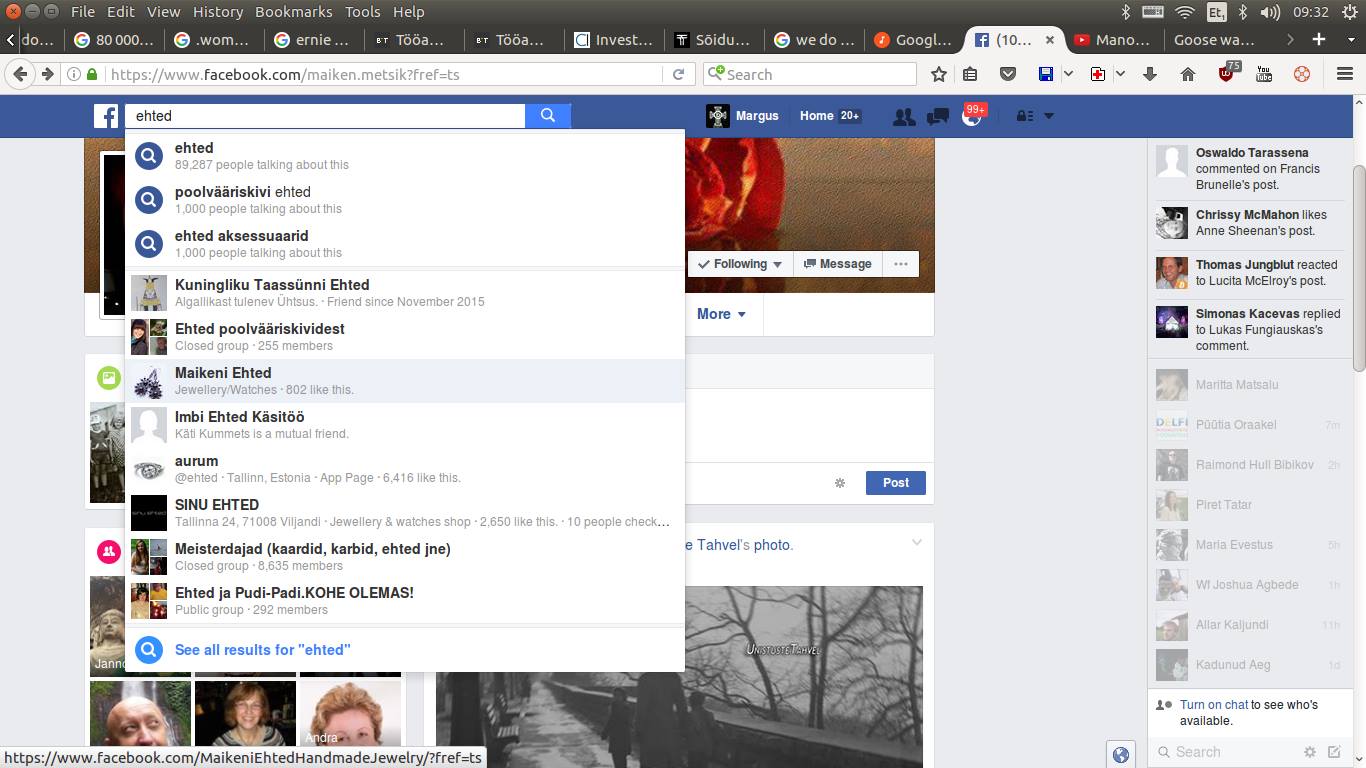Switch to the Invest... tab
The image size is (1366, 768).
(x=613, y=40)
